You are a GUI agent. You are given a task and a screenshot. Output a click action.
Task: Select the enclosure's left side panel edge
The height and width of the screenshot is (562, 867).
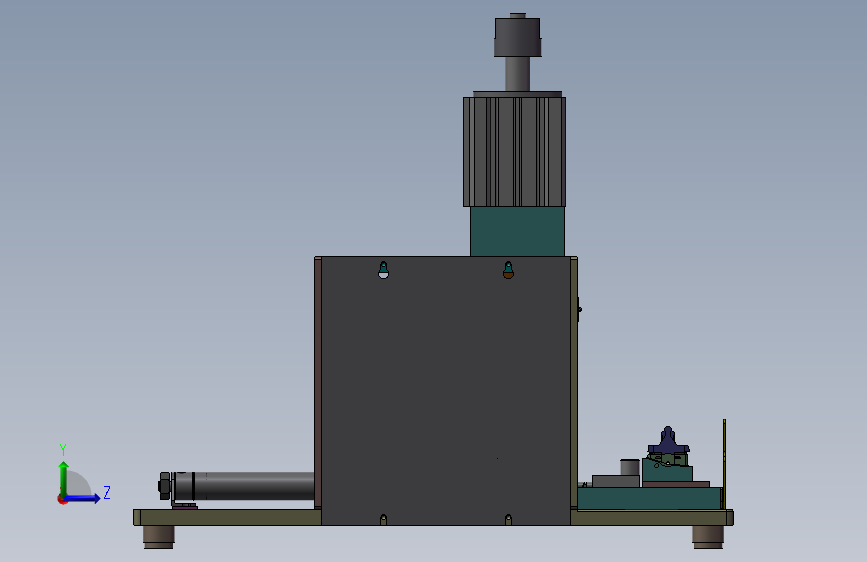(318, 383)
